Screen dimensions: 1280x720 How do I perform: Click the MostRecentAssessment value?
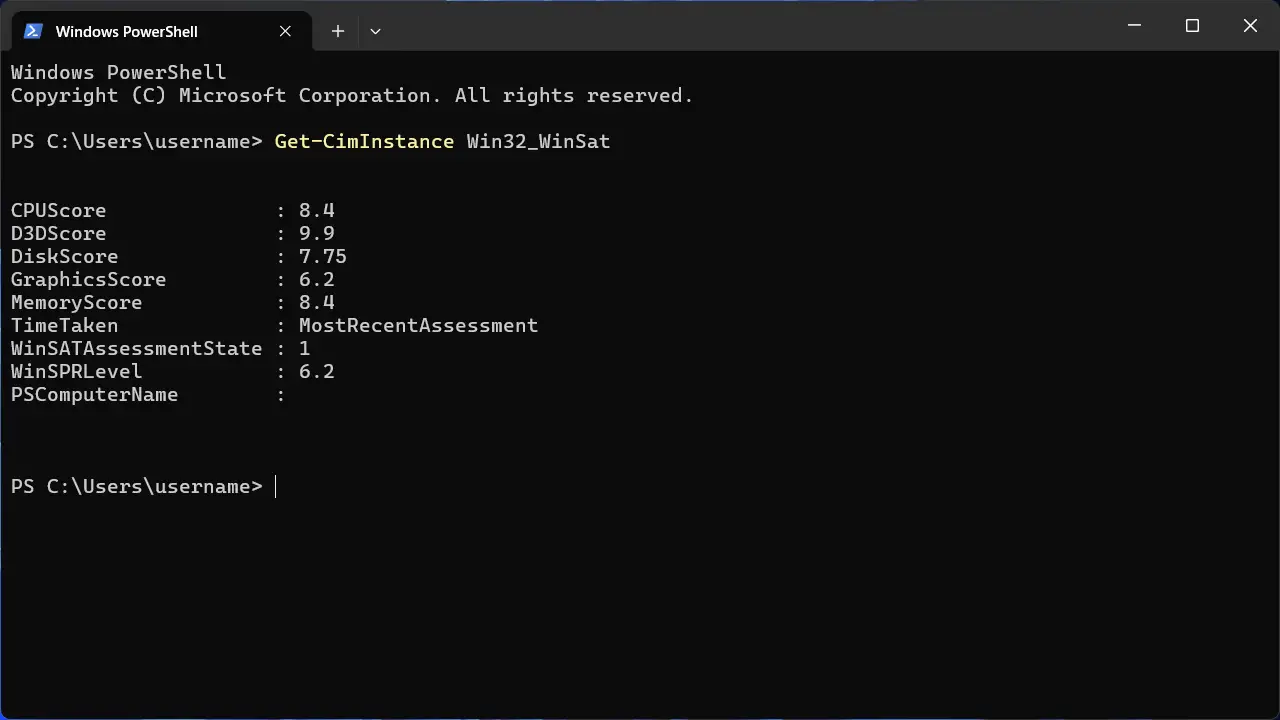click(418, 325)
